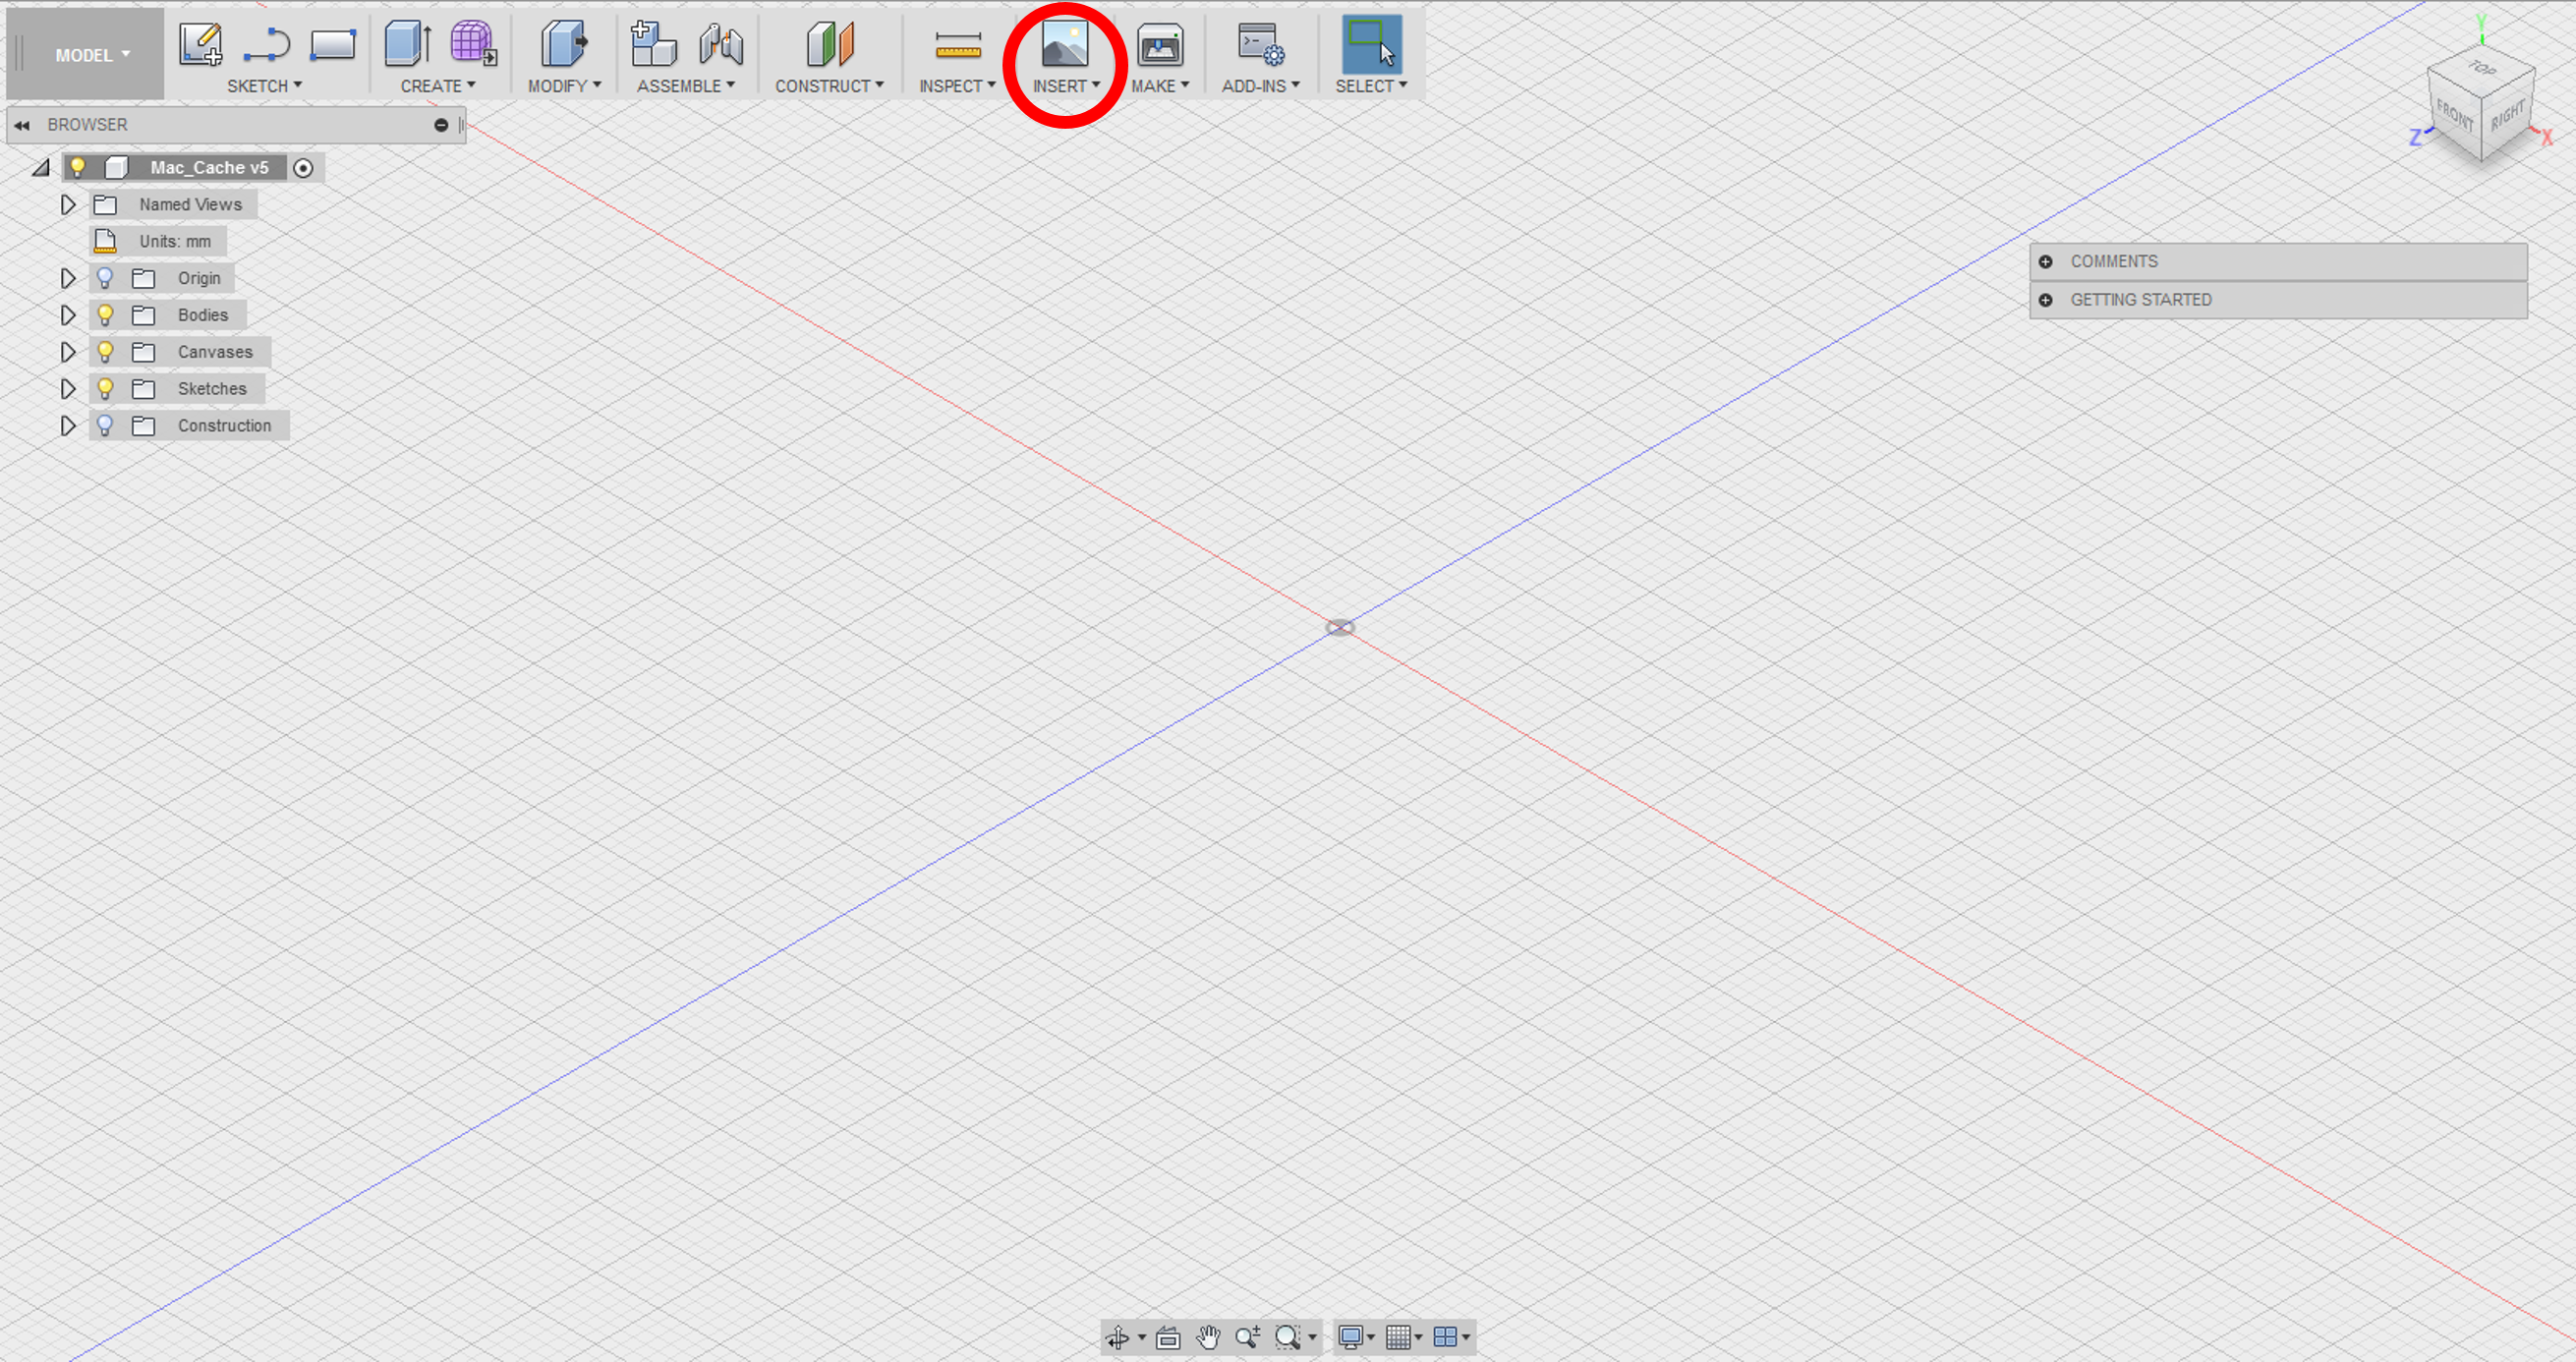
Task: Open Grid and Snaps dropdown arrow
Action: tap(1418, 1337)
